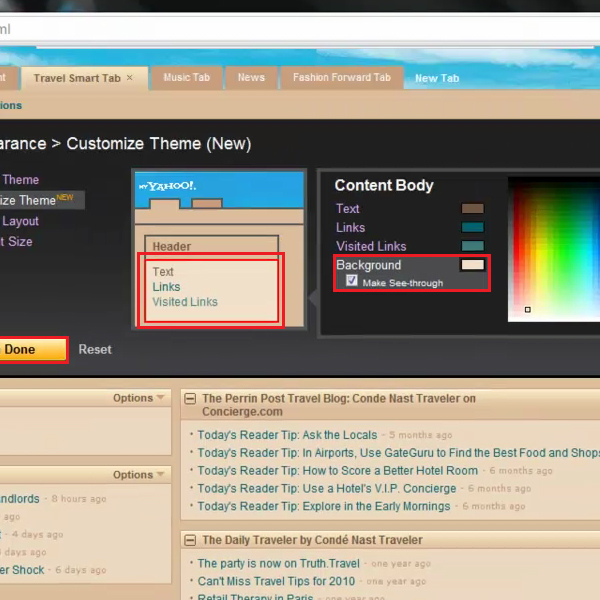Choose a color in the spectrum picker
Viewport: 600px width, 600px height.
coord(554,249)
